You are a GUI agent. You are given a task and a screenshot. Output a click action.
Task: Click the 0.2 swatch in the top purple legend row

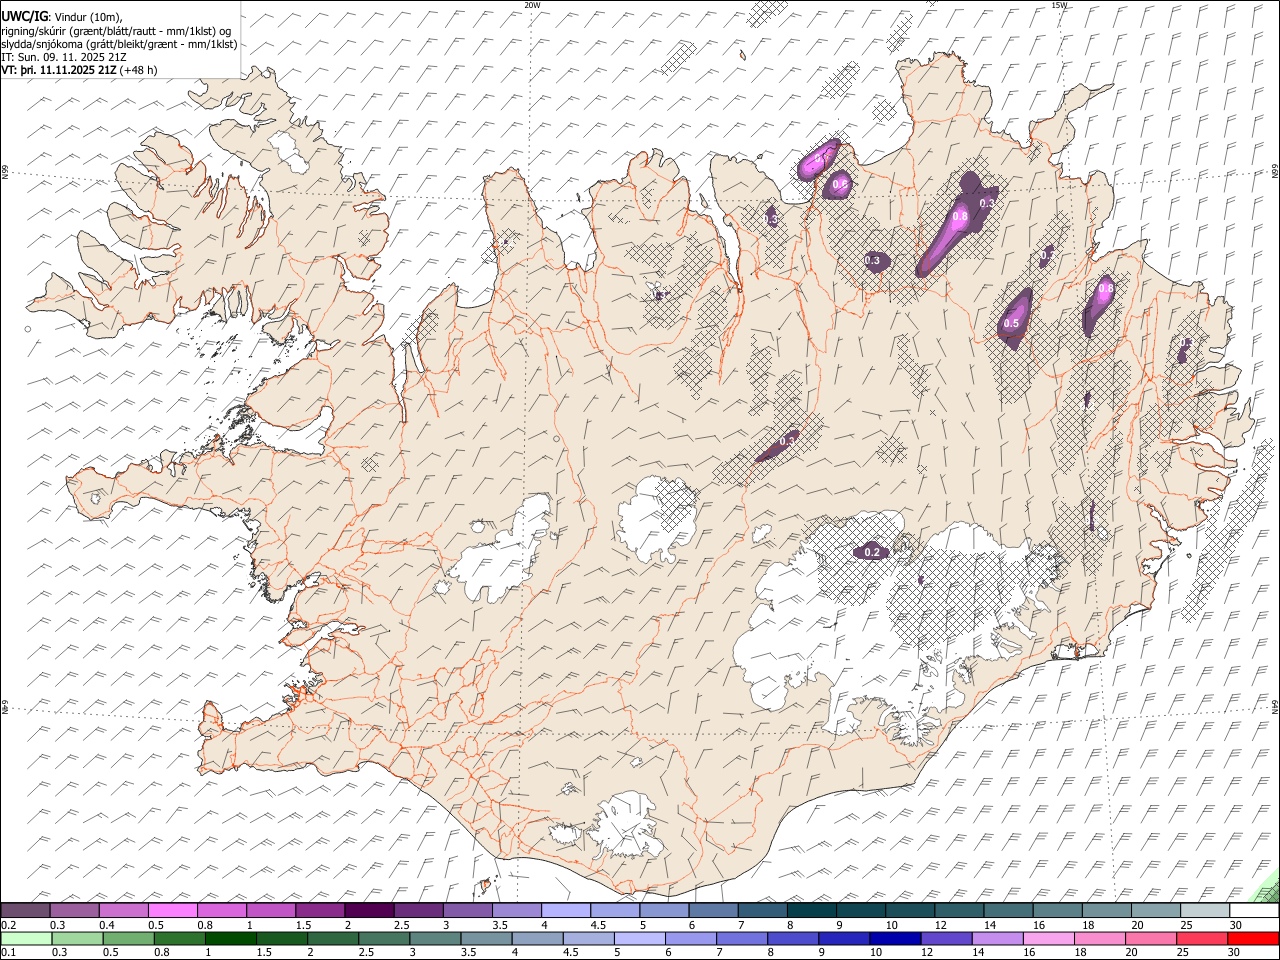point(25,911)
